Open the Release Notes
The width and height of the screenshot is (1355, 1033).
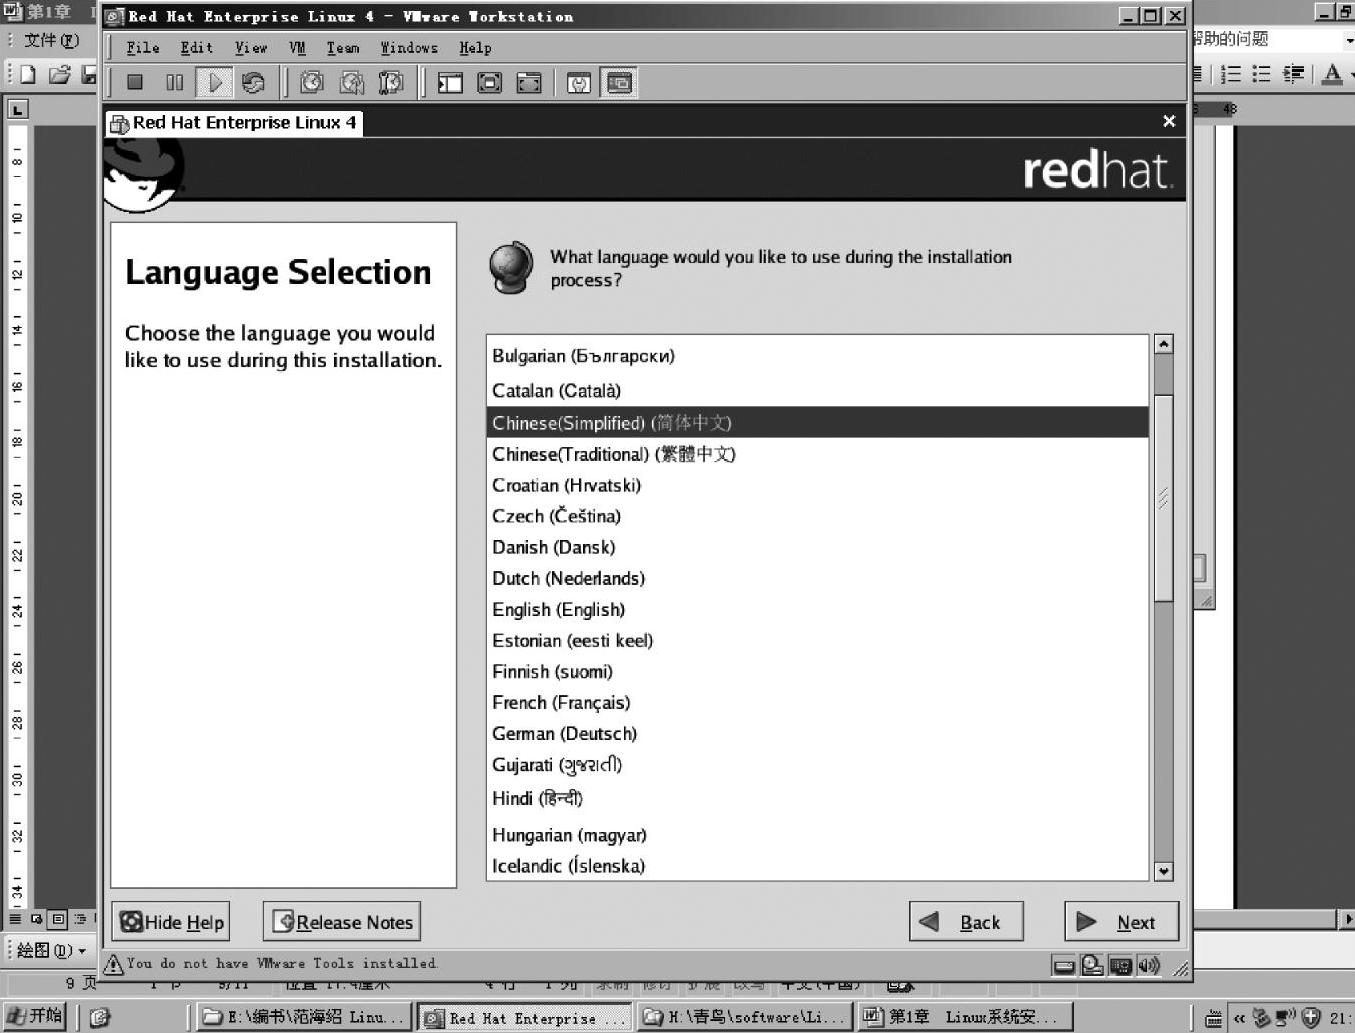coord(342,922)
